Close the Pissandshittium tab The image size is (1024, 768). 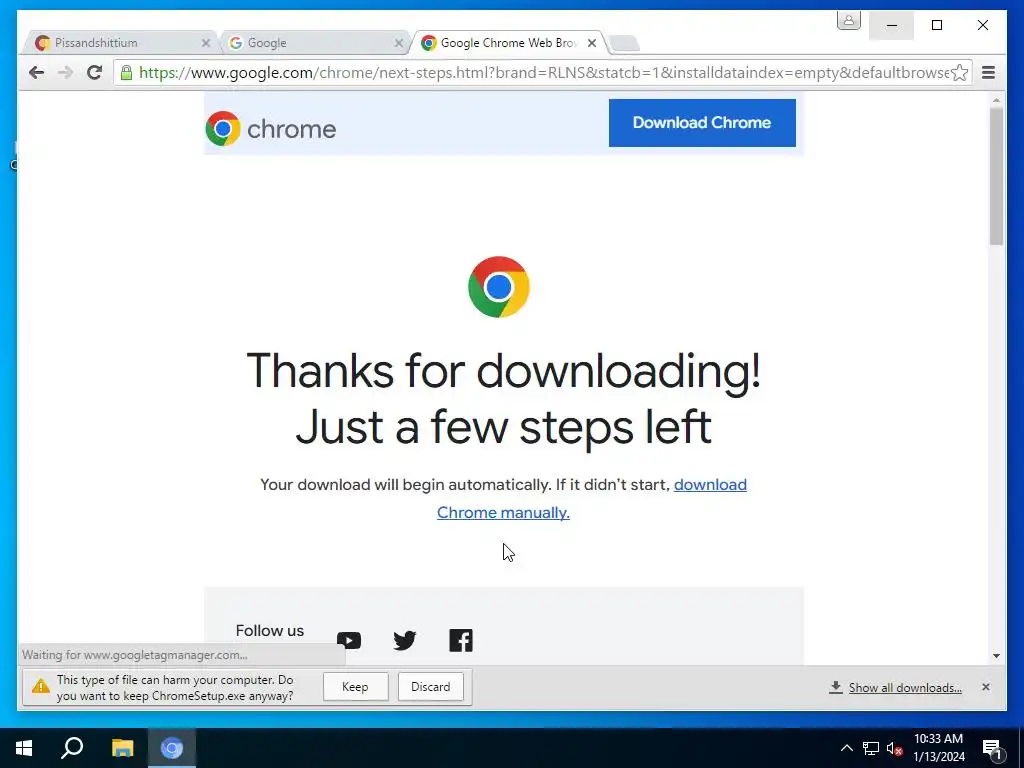pos(206,43)
